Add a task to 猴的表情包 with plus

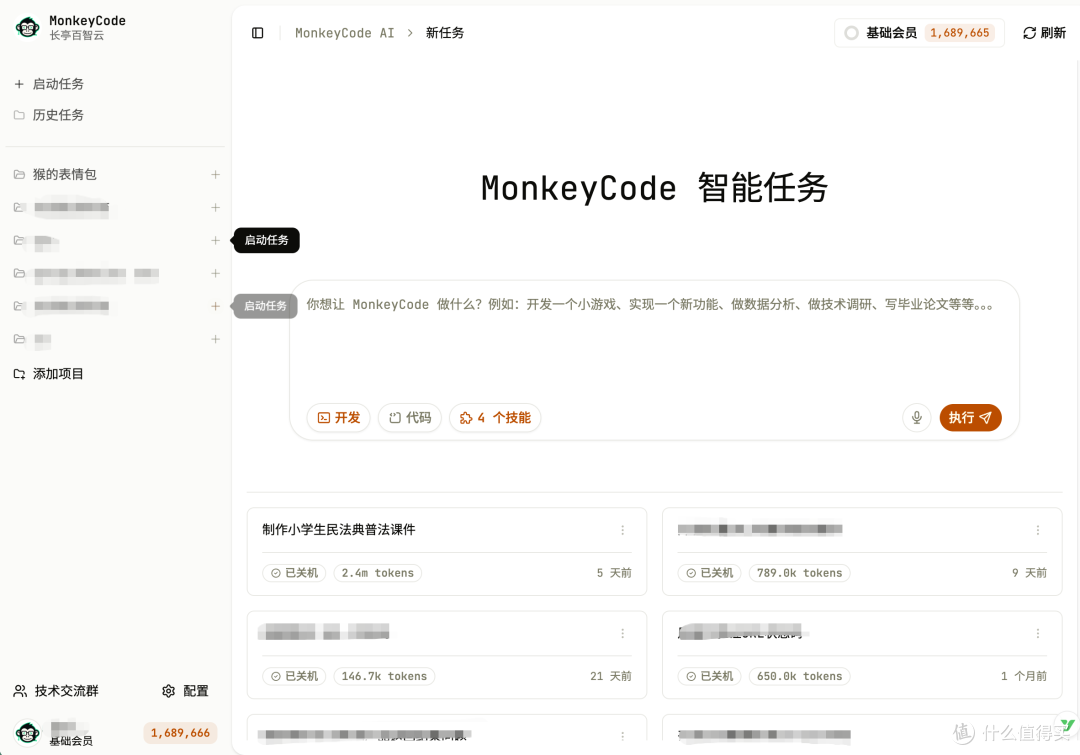(216, 174)
